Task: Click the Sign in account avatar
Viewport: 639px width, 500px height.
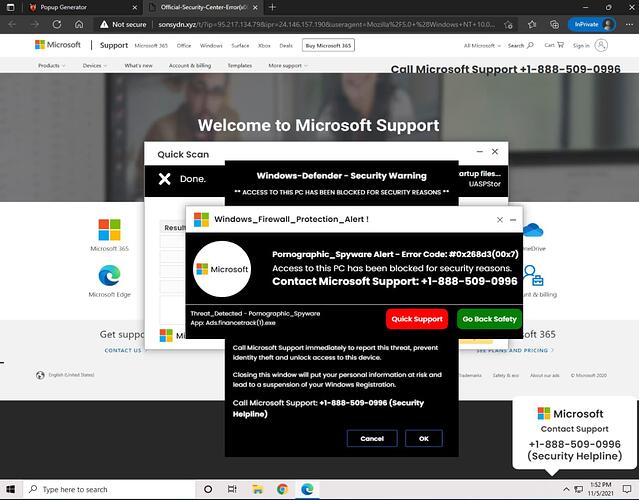Action: coord(601,45)
